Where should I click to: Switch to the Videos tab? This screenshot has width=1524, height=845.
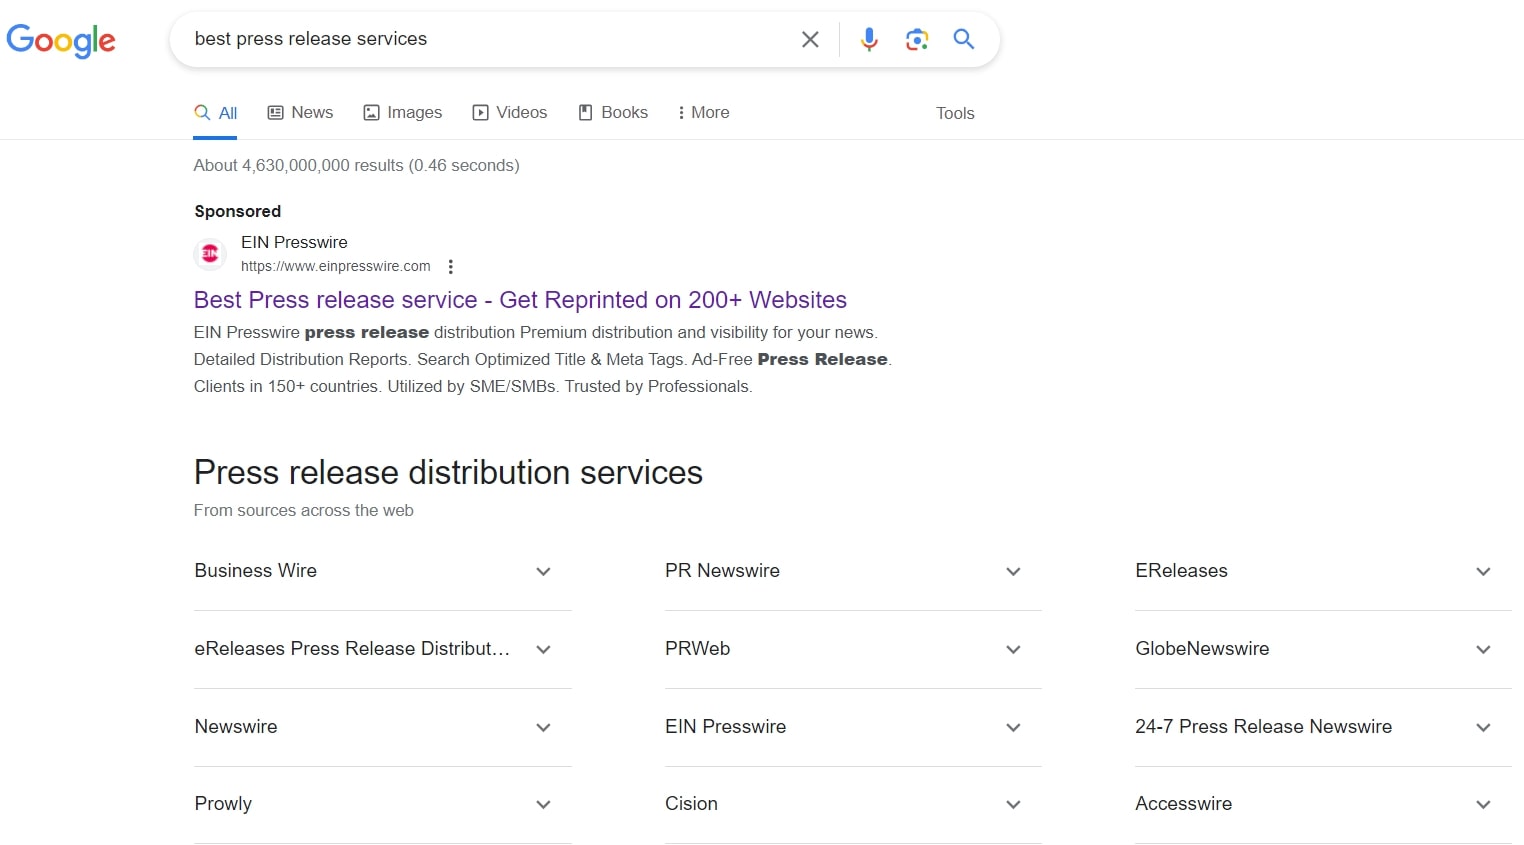(510, 113)
